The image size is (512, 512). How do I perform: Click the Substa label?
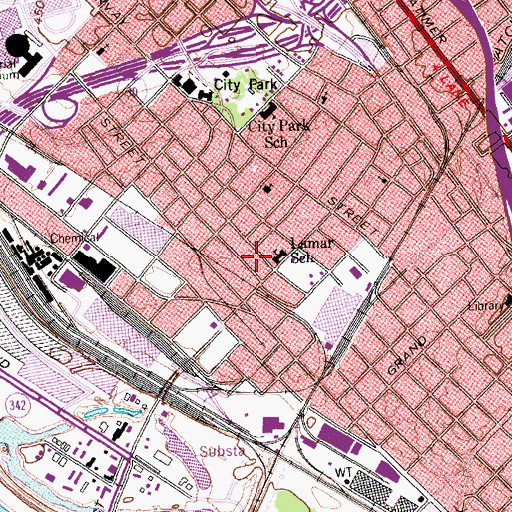point(222,451)
